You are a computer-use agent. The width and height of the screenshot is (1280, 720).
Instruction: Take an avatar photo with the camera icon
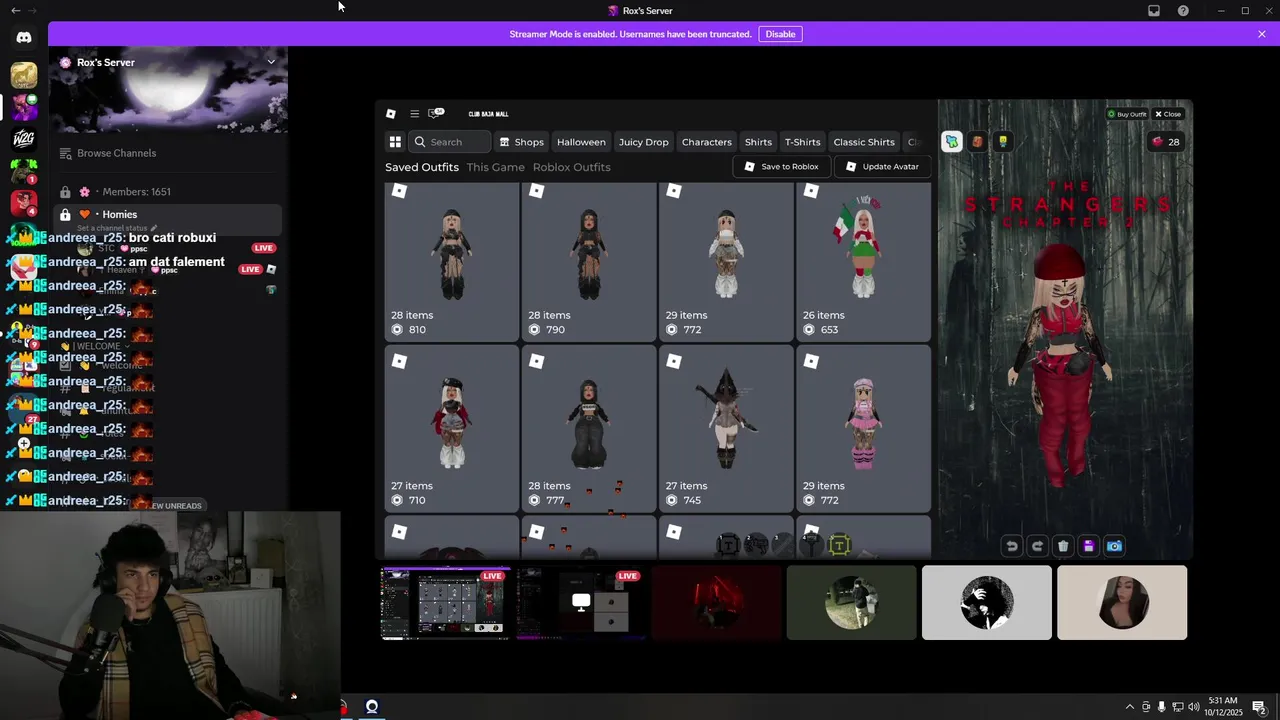click(1115, 546)
